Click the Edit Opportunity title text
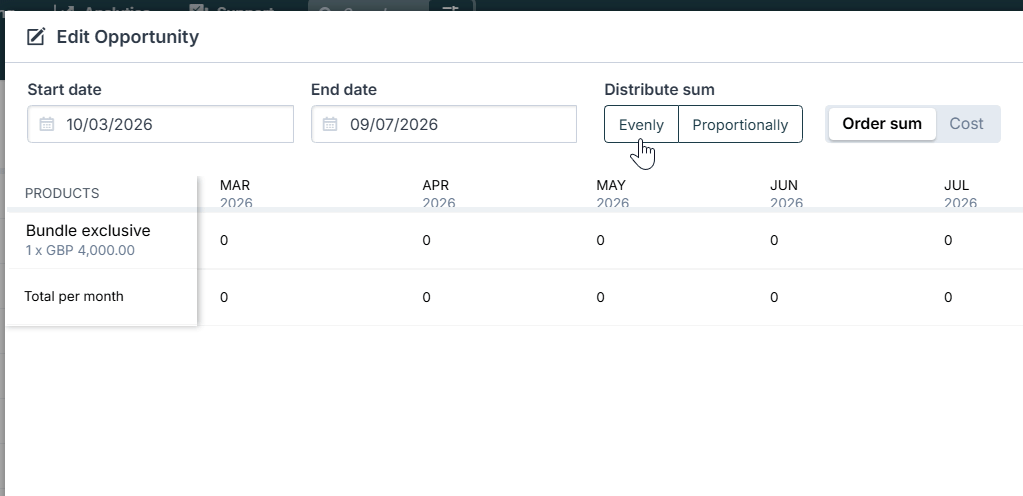Screen dimensions: 1023x496 click(x=128, y=37)
